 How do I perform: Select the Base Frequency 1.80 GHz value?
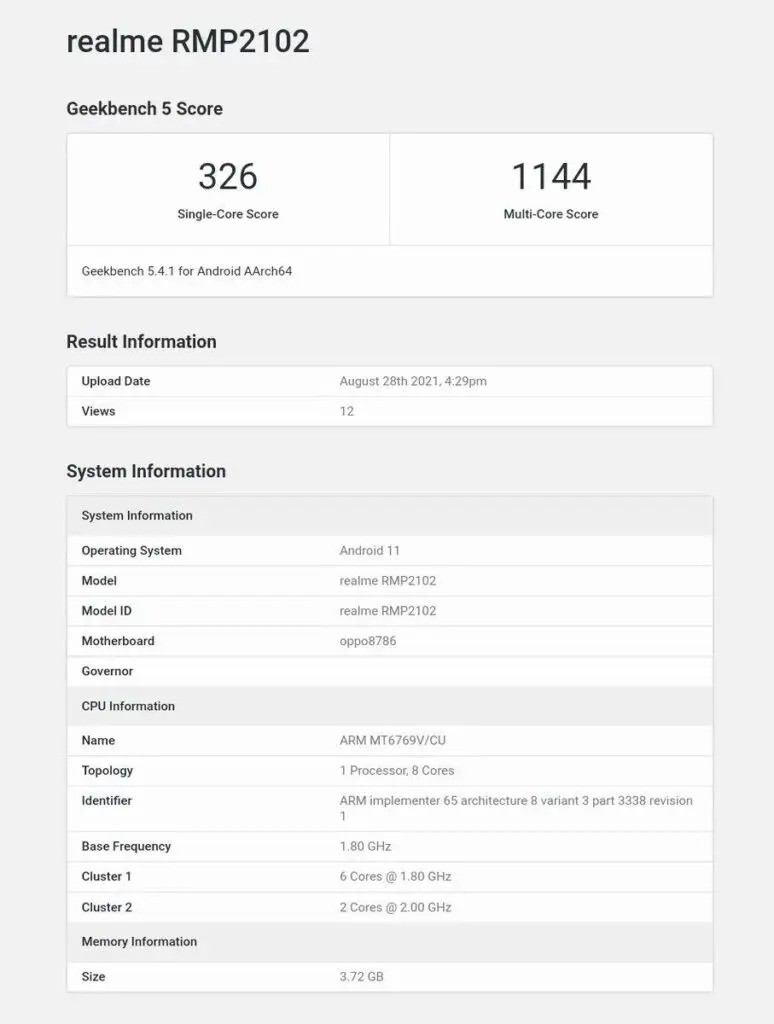tap(365, 846)
